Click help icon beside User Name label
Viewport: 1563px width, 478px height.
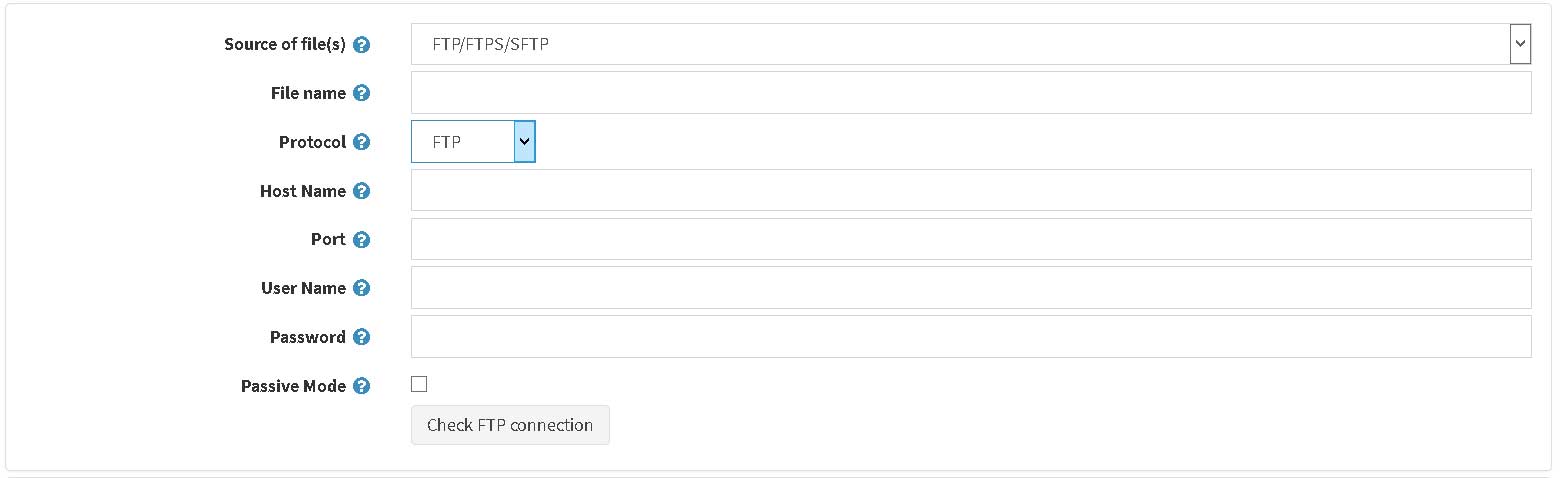coord(362,288)
